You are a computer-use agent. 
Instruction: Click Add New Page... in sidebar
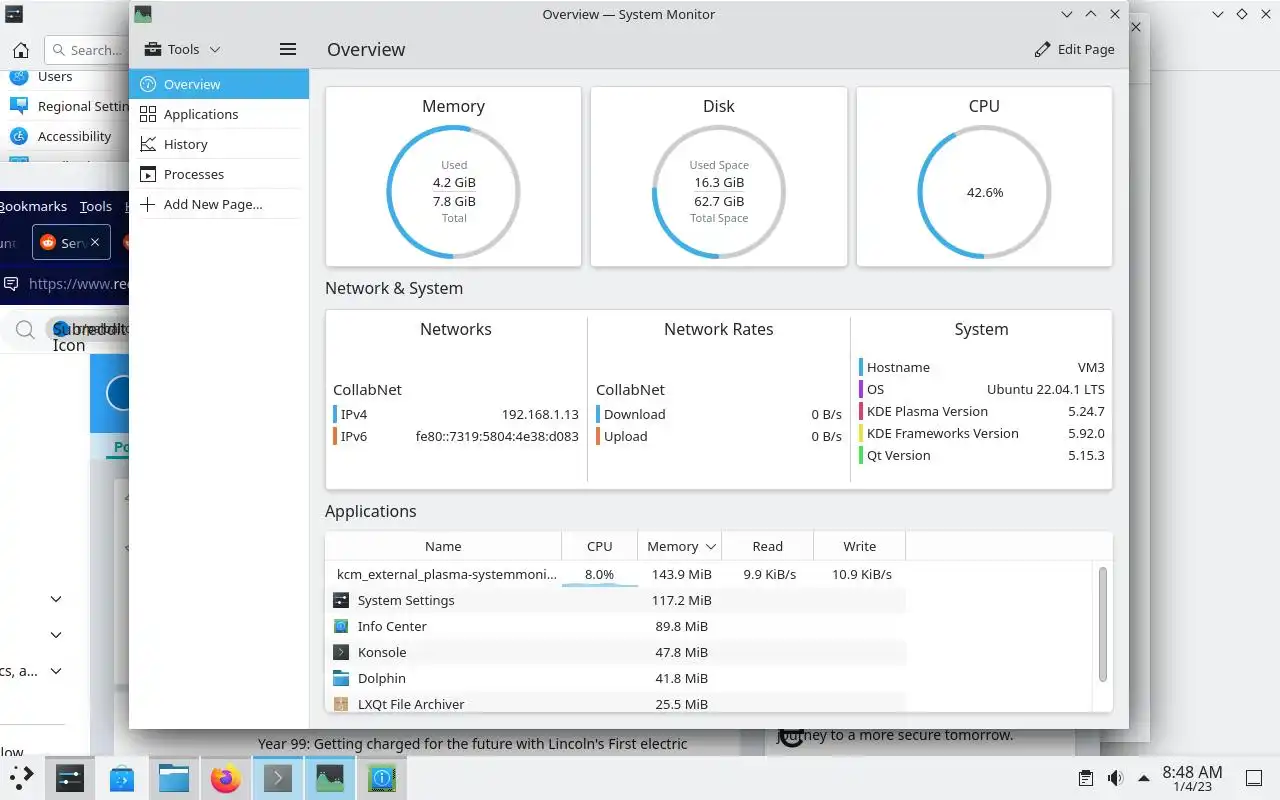pos(219,204)
